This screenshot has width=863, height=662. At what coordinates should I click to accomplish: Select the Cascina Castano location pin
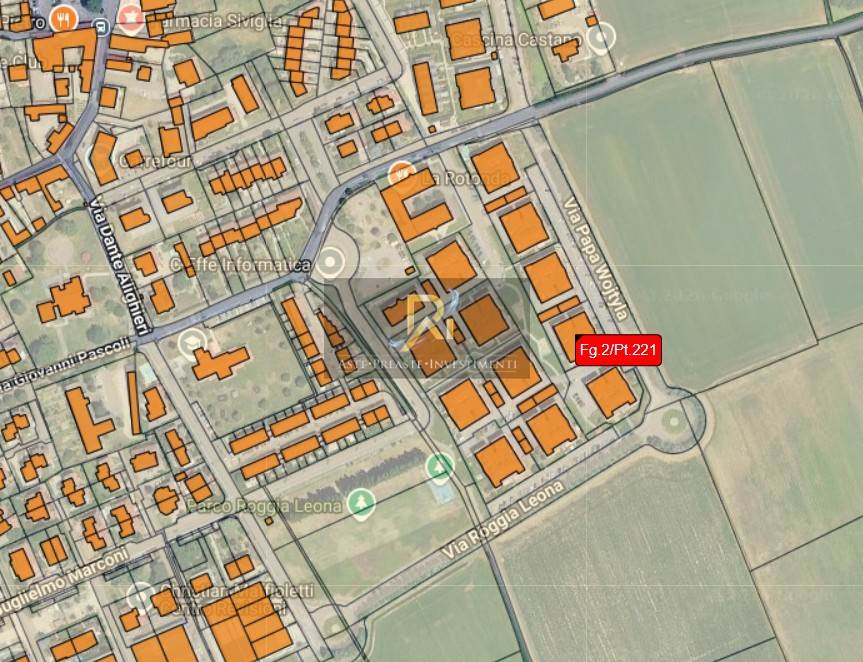601,37
